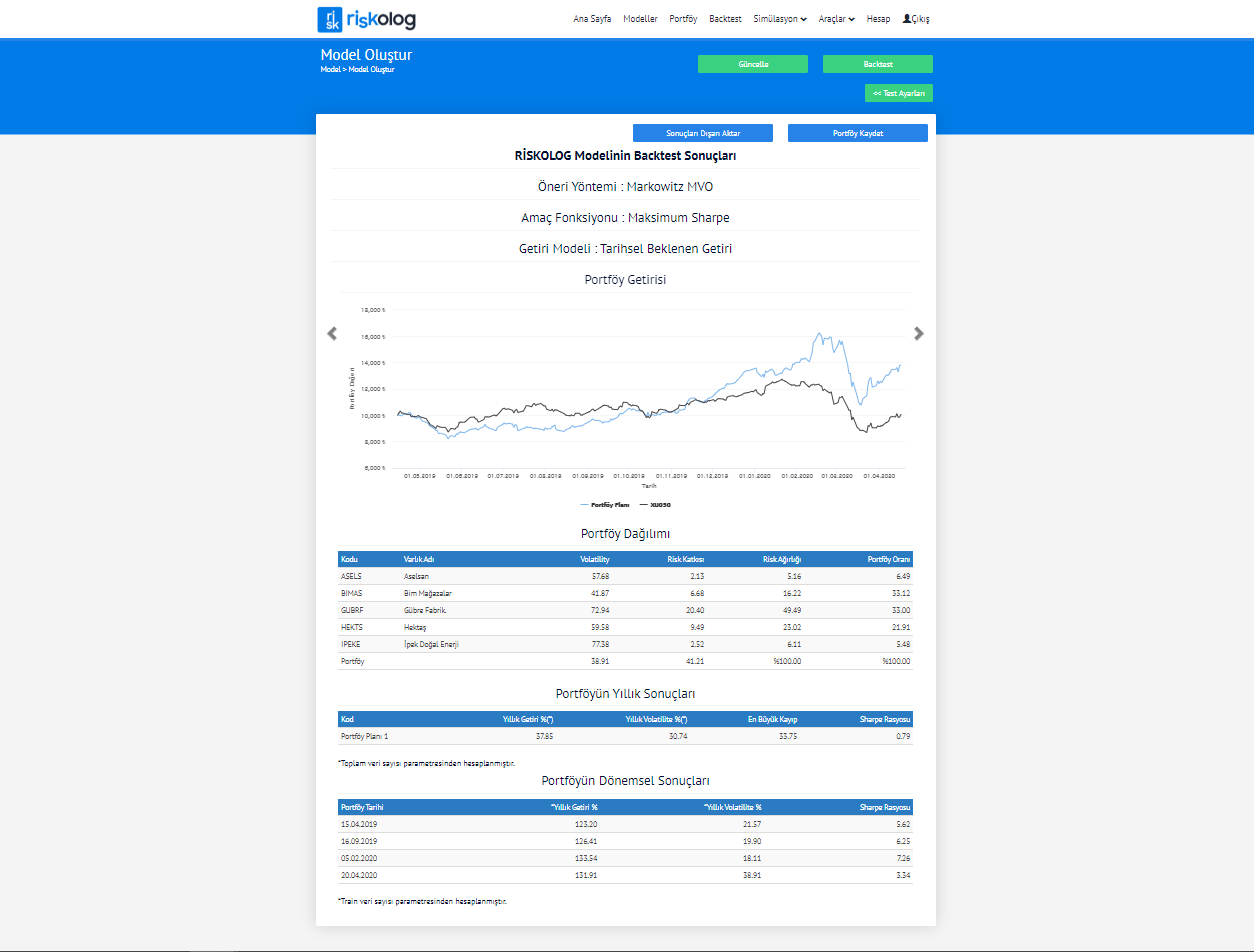Click the Test Ayarları button
The height and width of the screenshot is (952, 1254).
898,93
